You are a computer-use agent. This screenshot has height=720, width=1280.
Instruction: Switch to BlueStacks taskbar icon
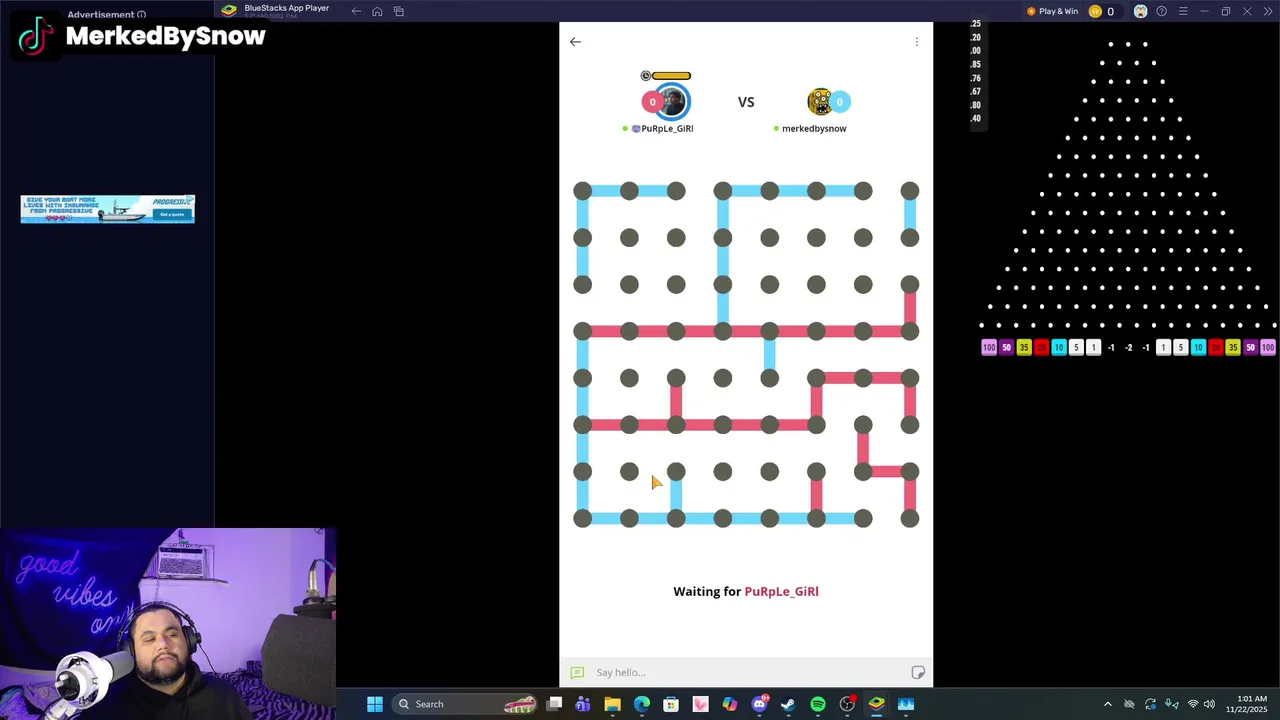(876, 704)
